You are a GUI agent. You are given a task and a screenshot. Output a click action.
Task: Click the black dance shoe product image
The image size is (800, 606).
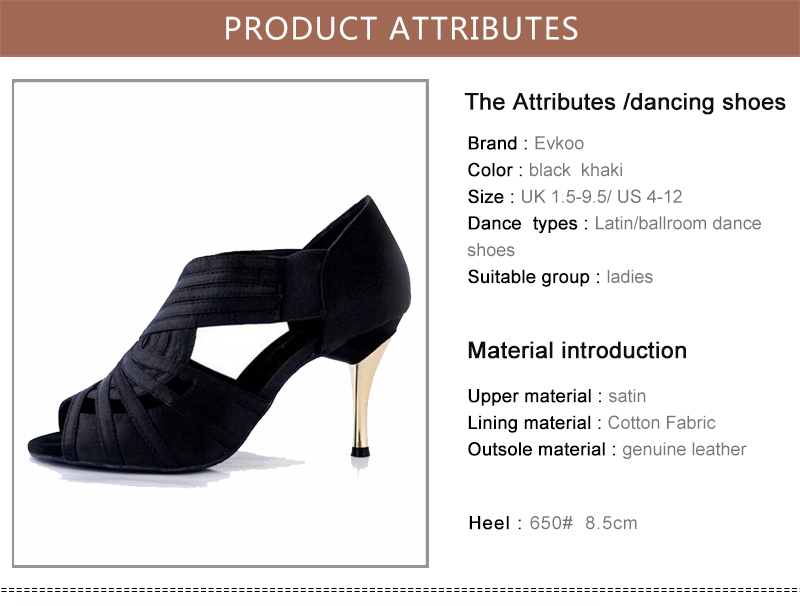click(220, 330)
